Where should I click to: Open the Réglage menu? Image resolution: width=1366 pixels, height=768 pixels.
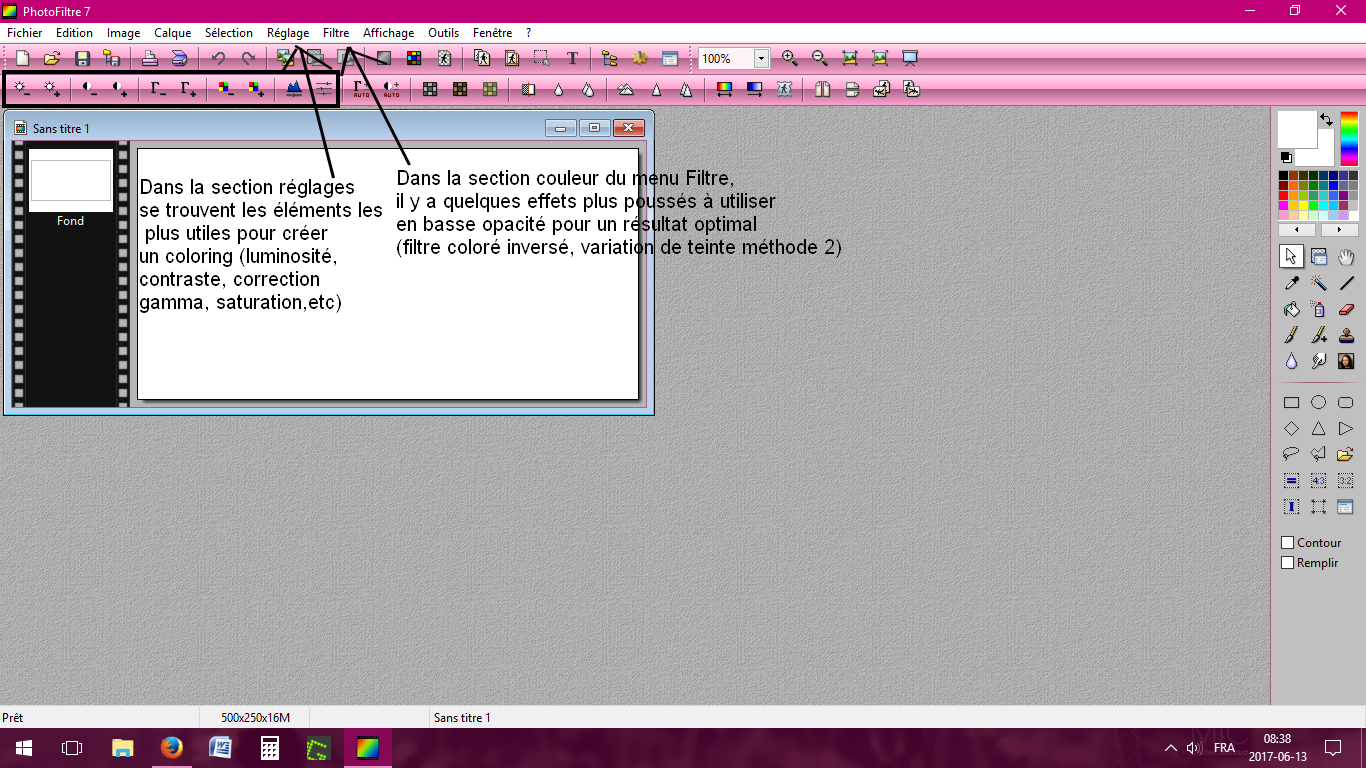point(288,33)
